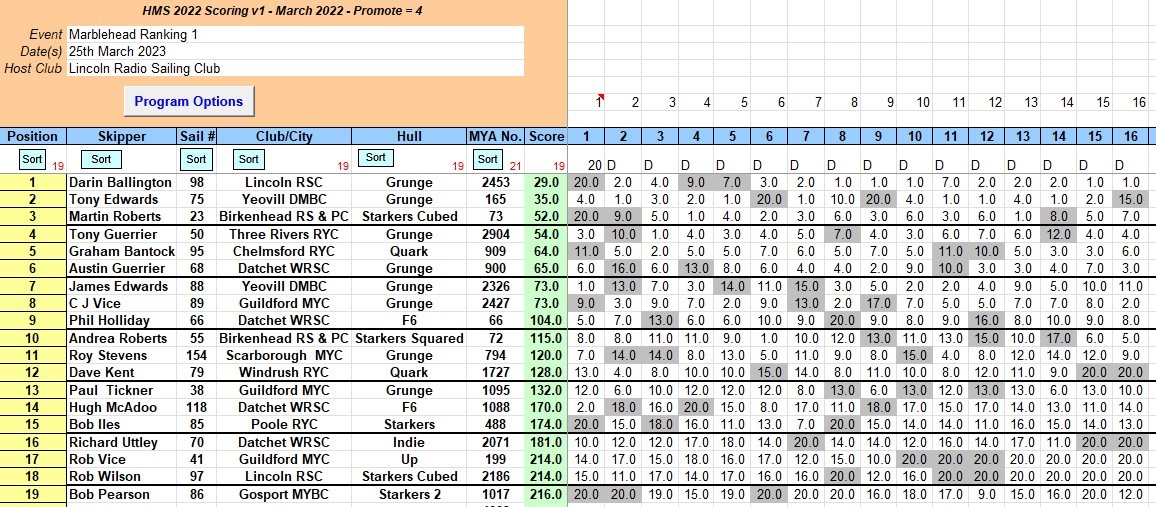Click the position 10 row cell
The height and width of the screenshot is (507, 1156).
click(x=32, y=339)
